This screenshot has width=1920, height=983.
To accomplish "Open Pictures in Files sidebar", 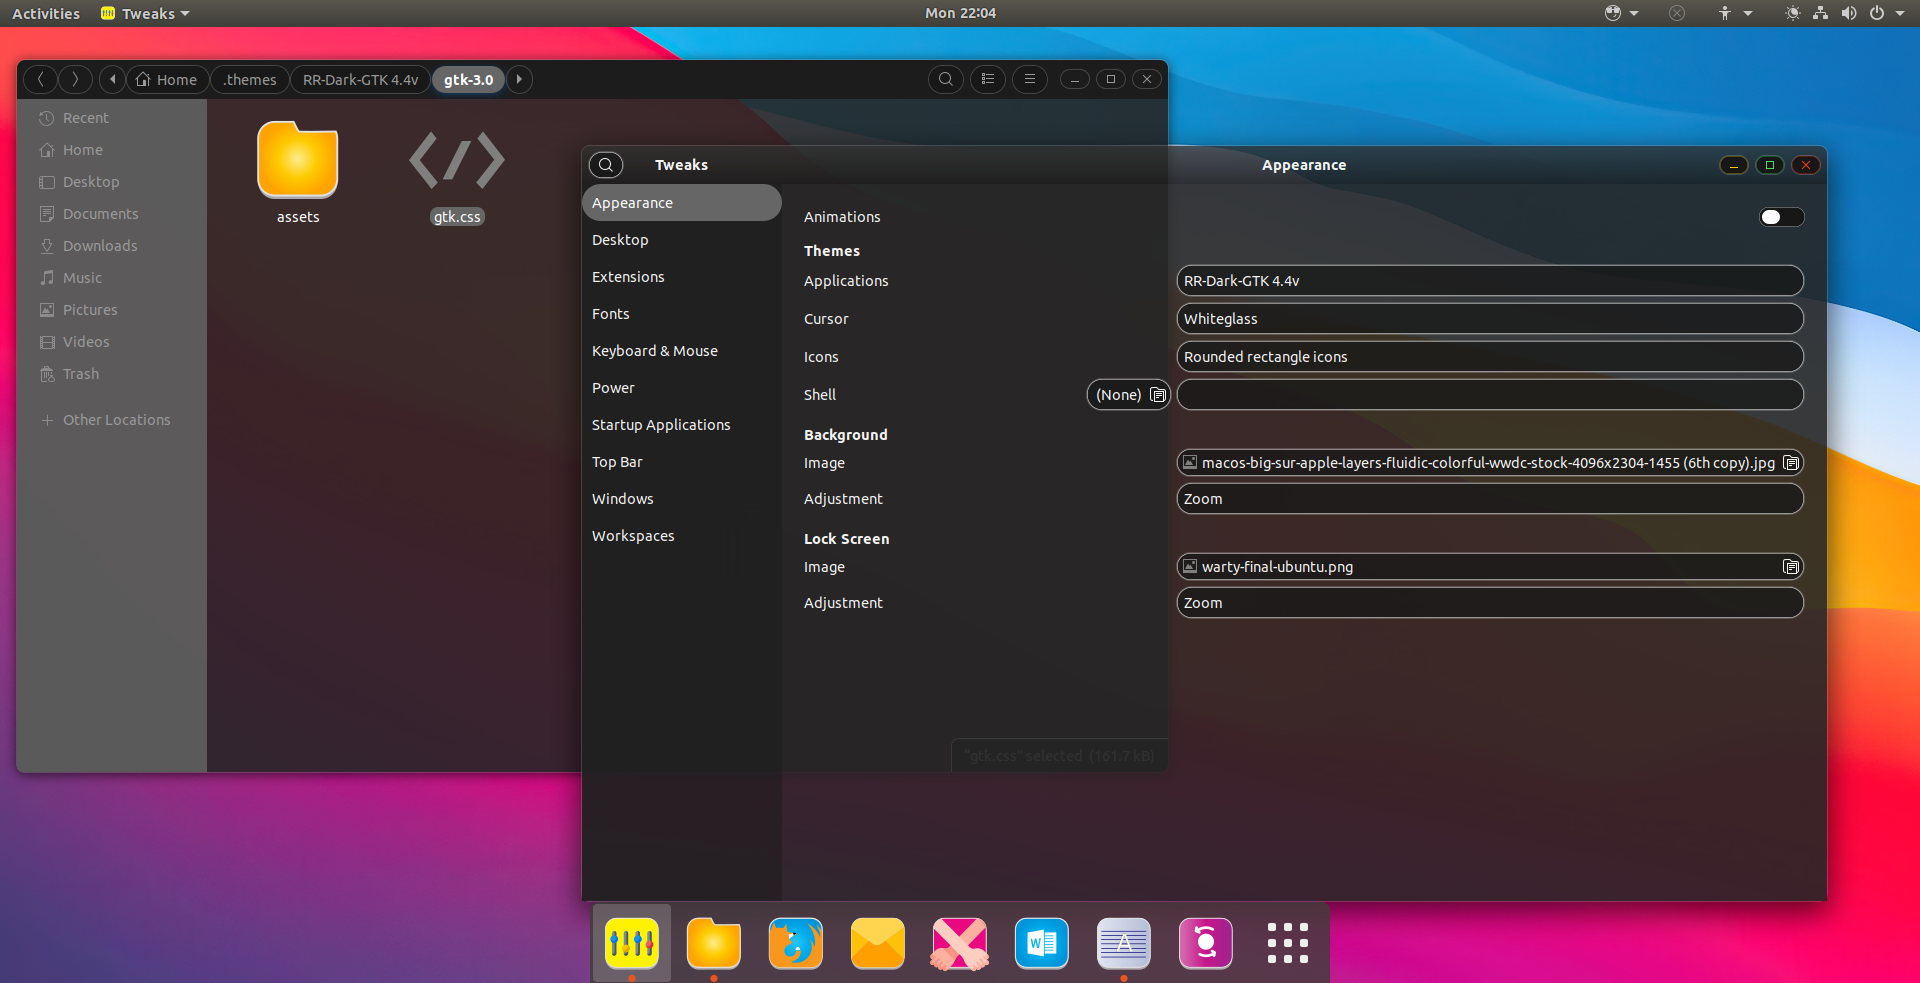I will pos(112,310).
